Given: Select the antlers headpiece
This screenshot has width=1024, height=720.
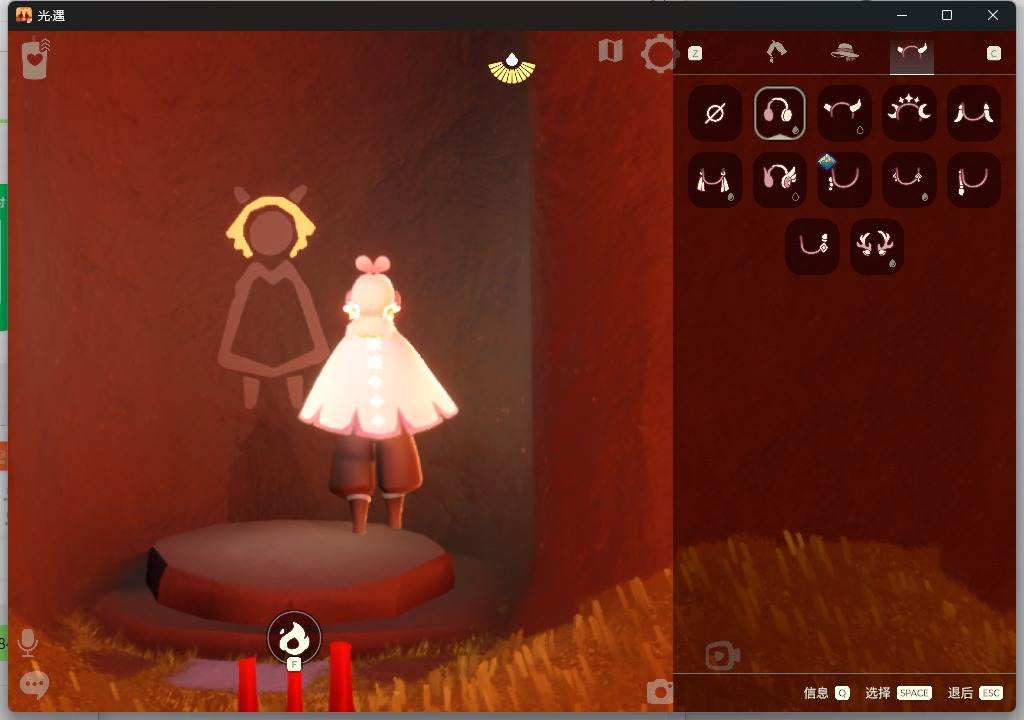Looking at the screenshot, I should click(x=876, y=246).
